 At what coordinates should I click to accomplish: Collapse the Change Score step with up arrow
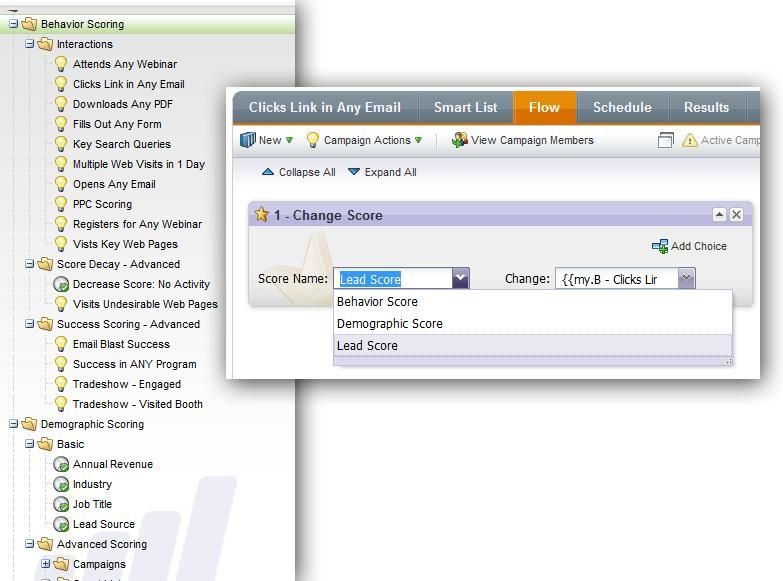click(x=719, y=215)
